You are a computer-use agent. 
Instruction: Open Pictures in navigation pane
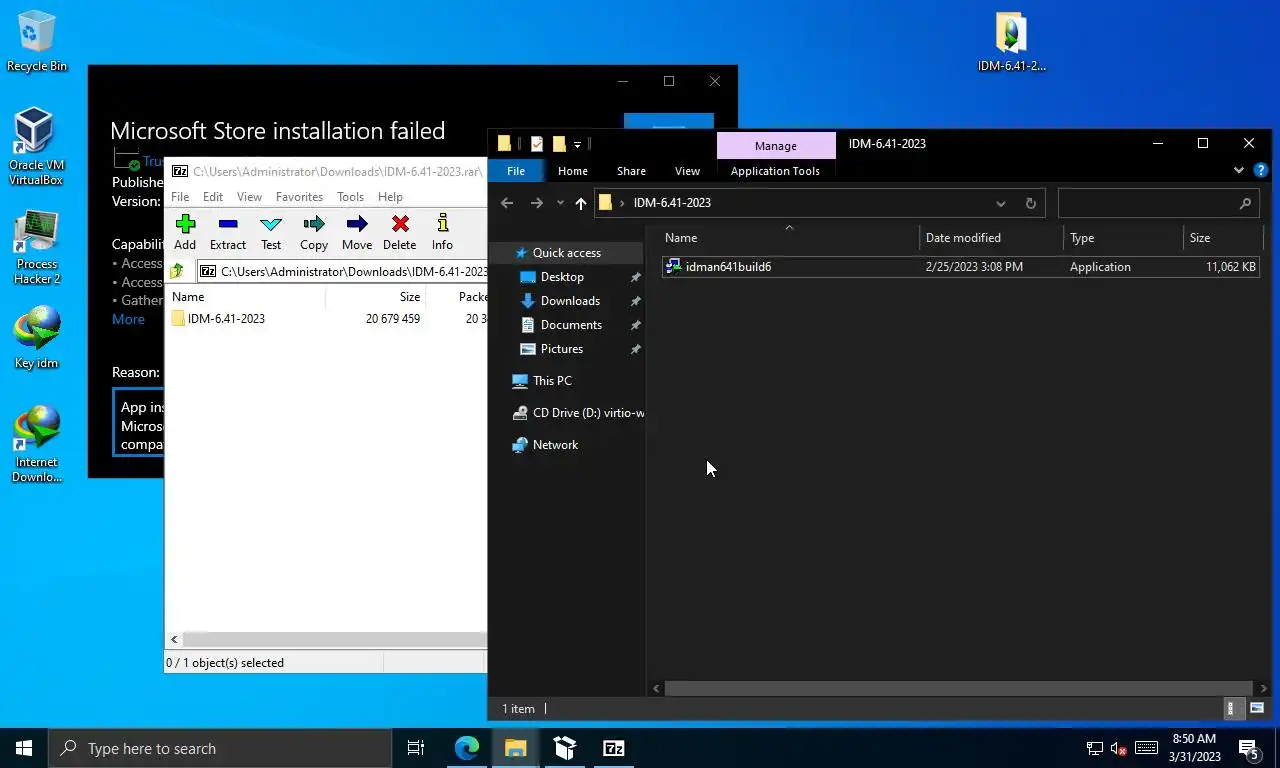click(x=562, y=349)
